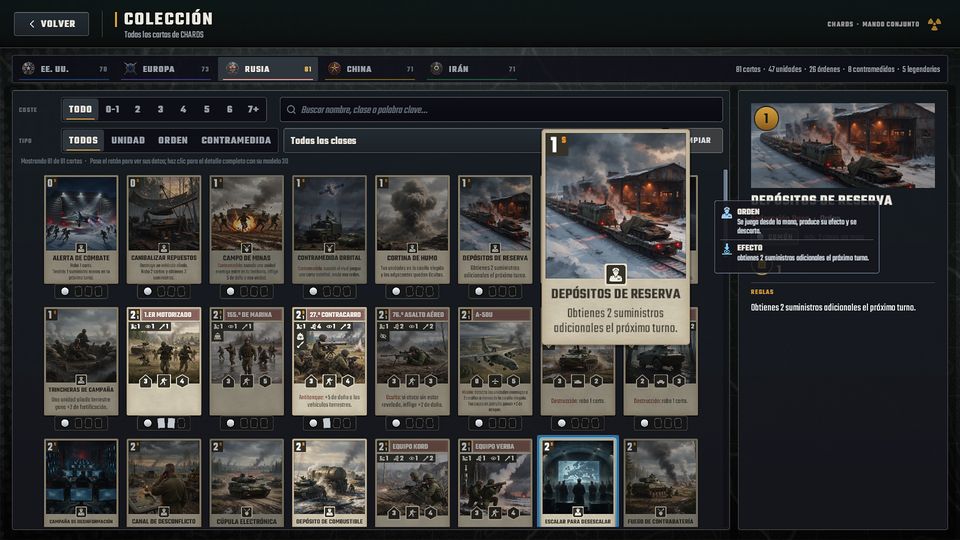This screenshot has height=540, width=960.
Task: Click medal icon on Cúpula Electrónica card
Action: pyautogui.click(x=246, y=512)
